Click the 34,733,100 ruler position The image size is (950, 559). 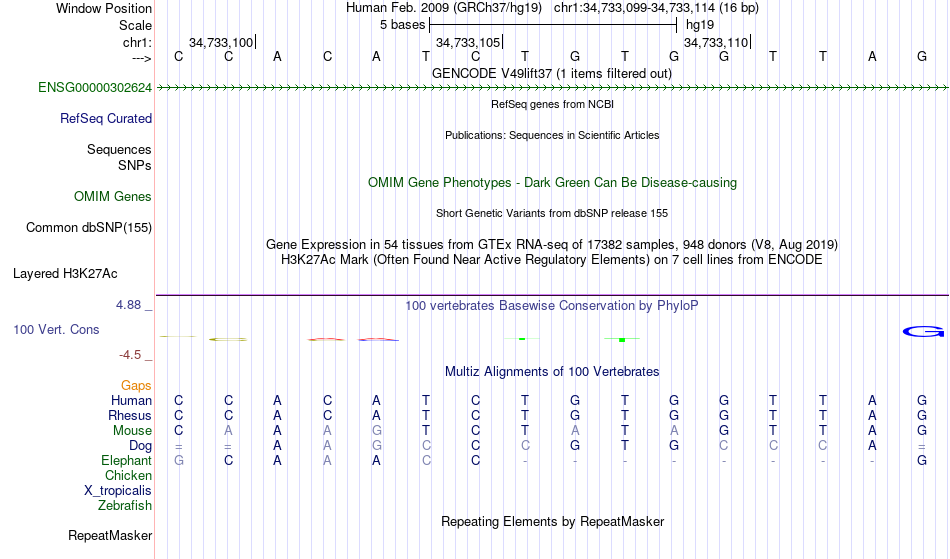(x=221, y=42)
